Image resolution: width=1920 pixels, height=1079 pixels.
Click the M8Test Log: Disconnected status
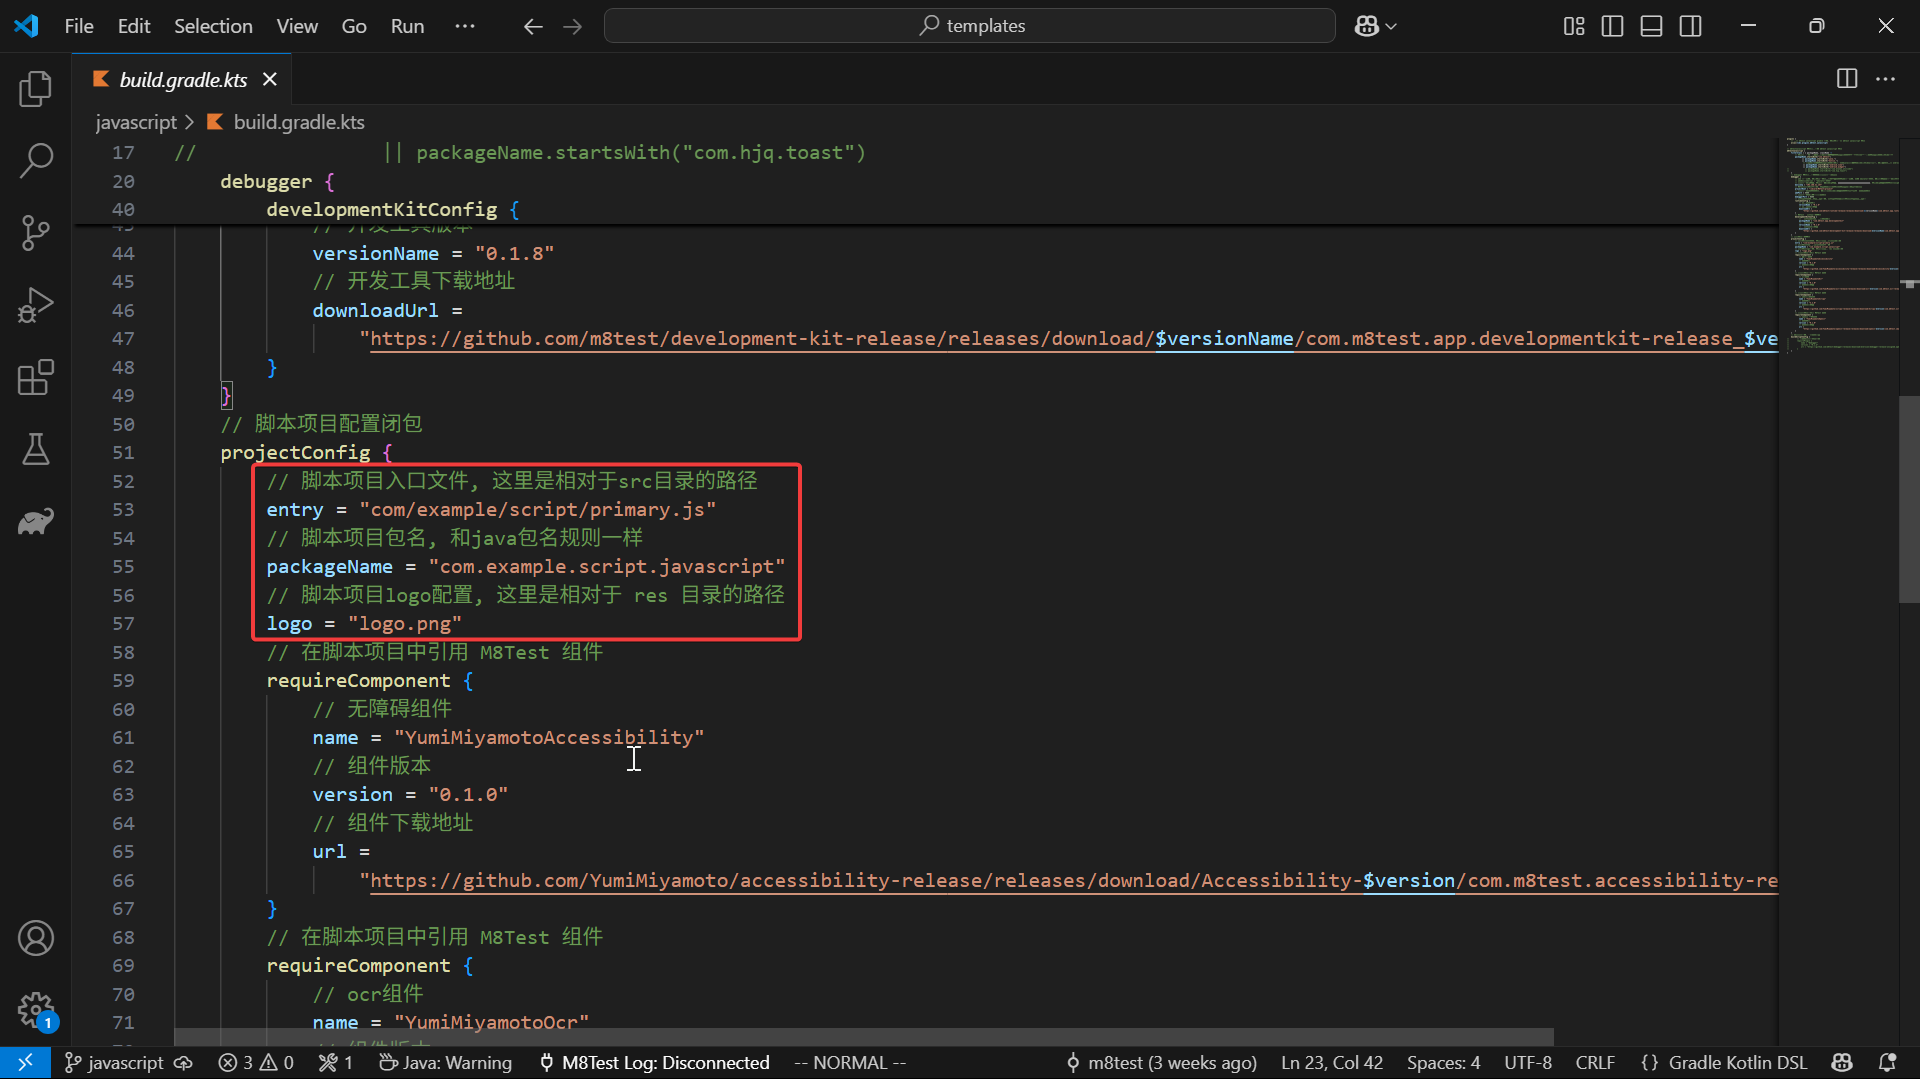click(655, 1062)
